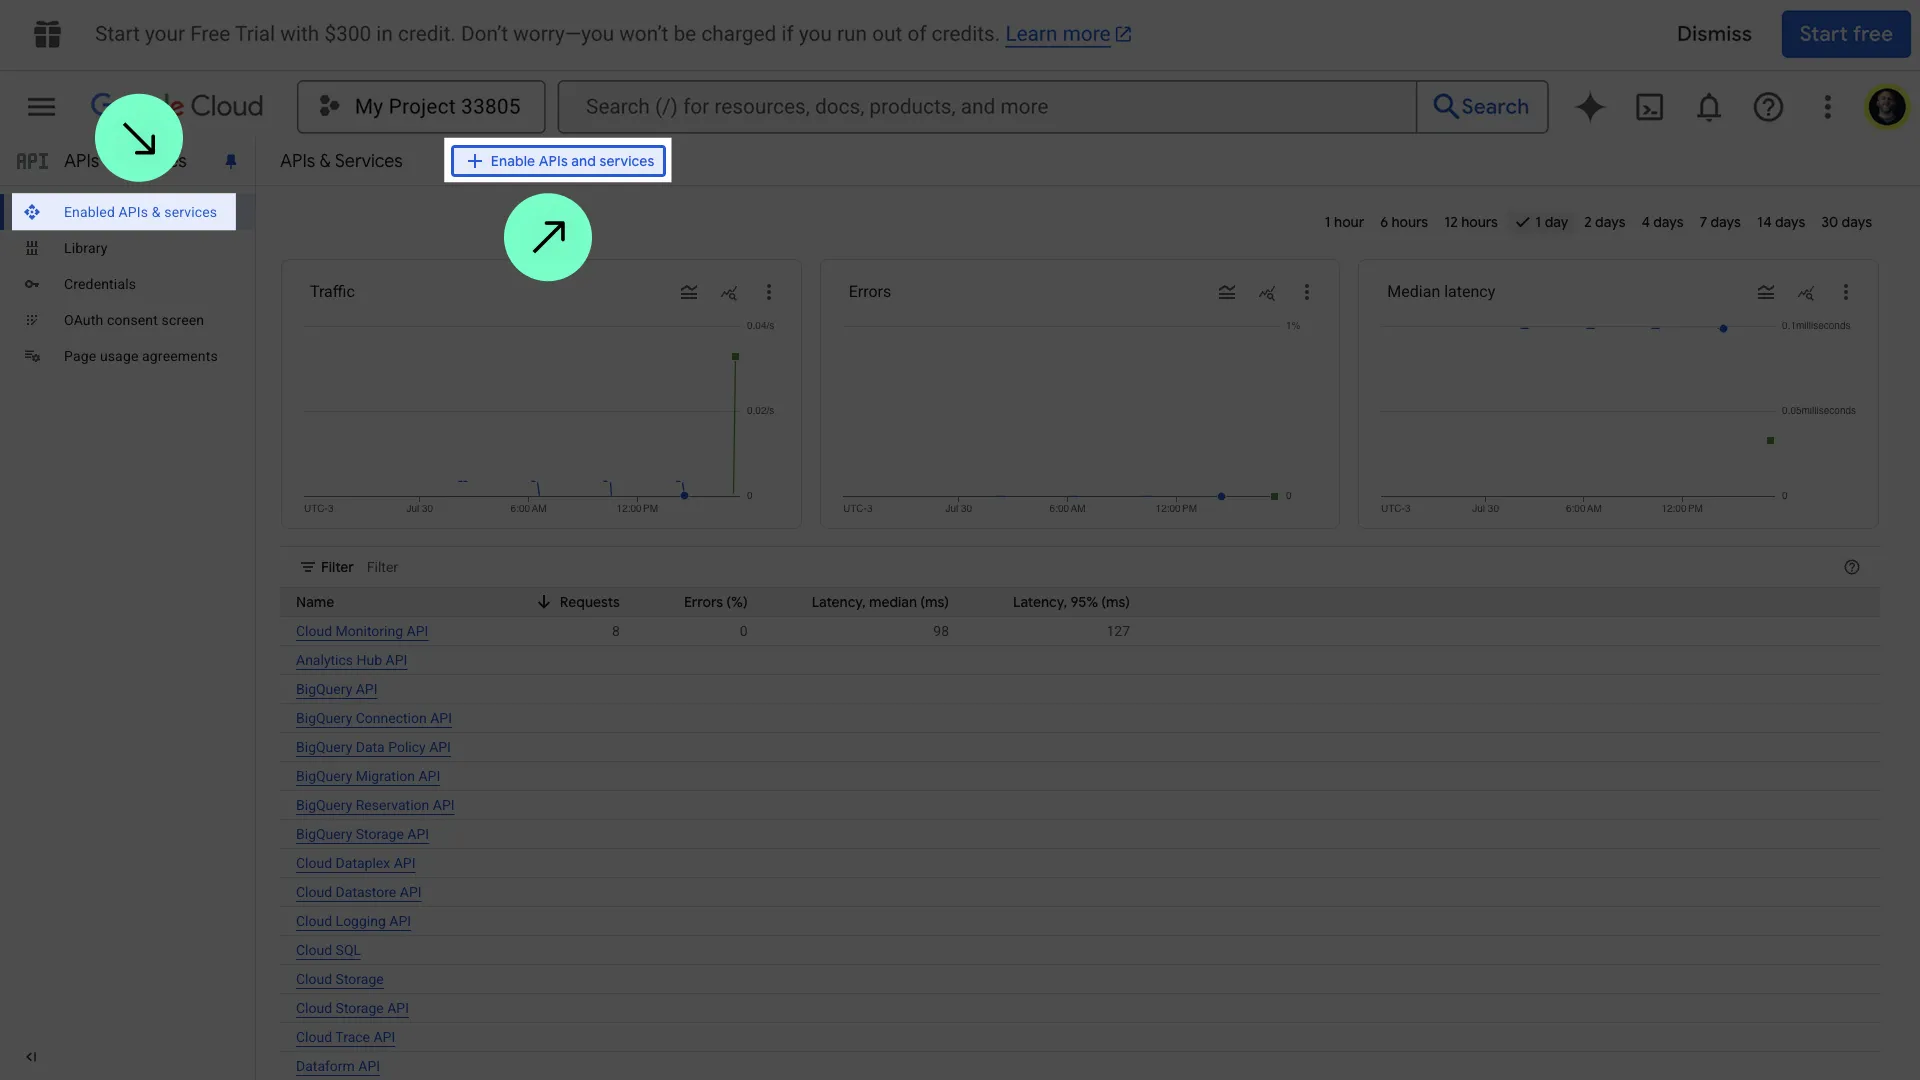The image size is (1920, 1080).
Task: Open Cloud SQL link
Action: click(327, 950)
